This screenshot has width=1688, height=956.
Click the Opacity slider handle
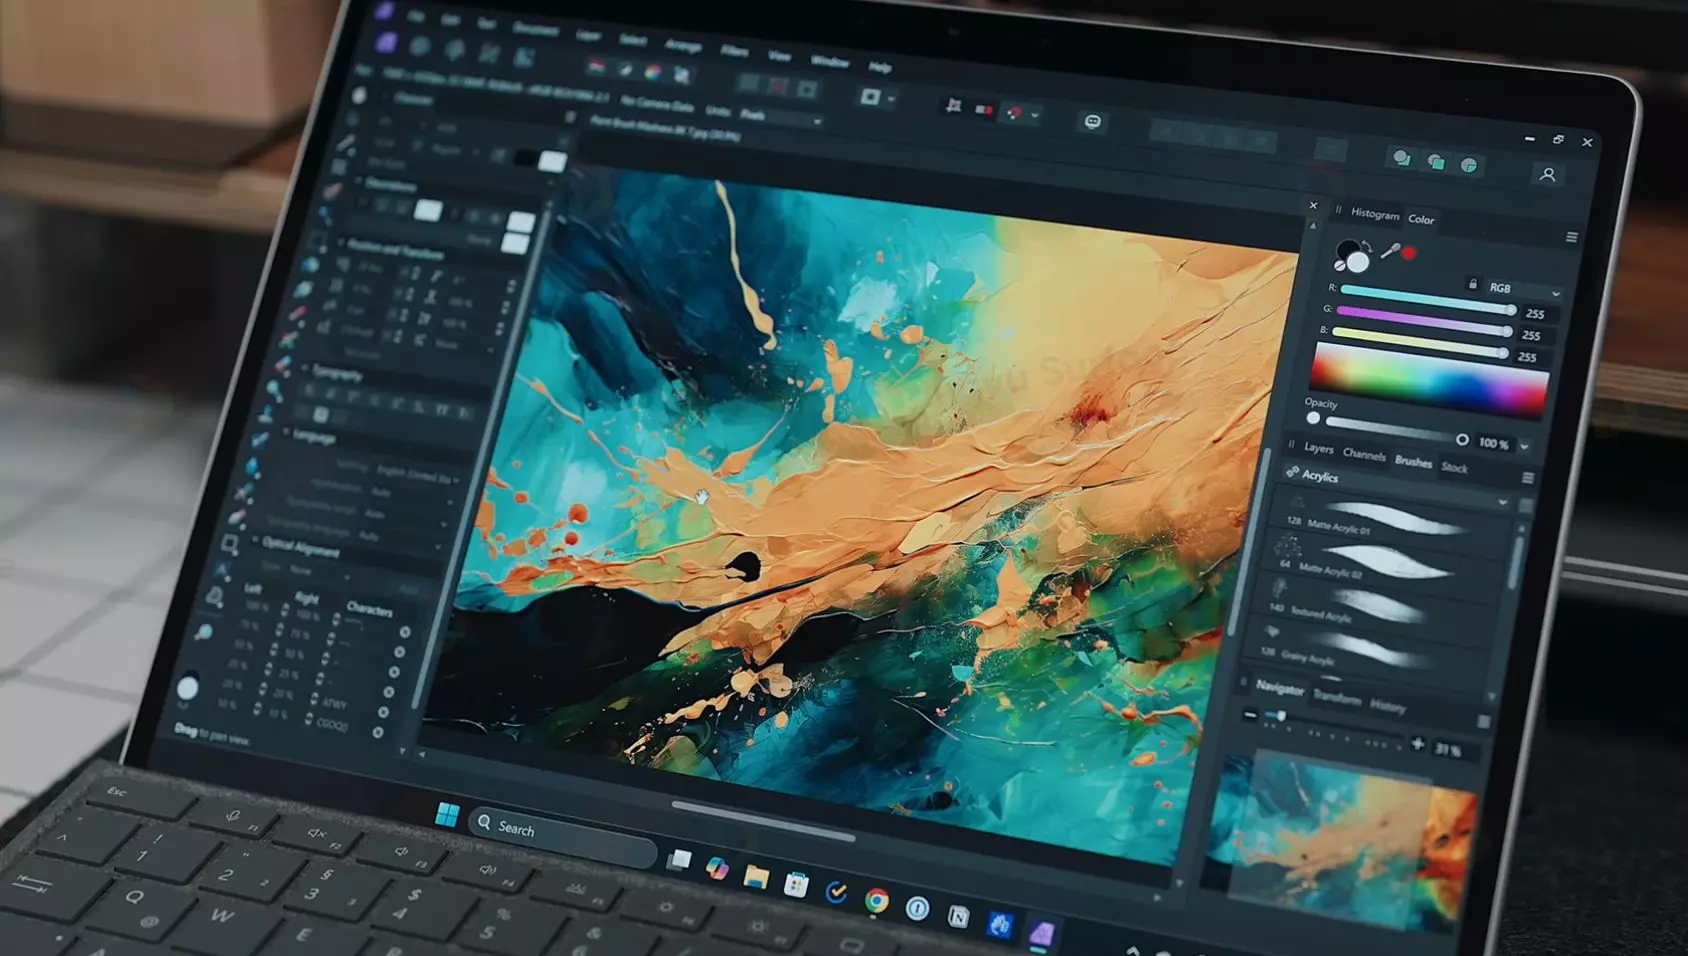(1462, 440)
